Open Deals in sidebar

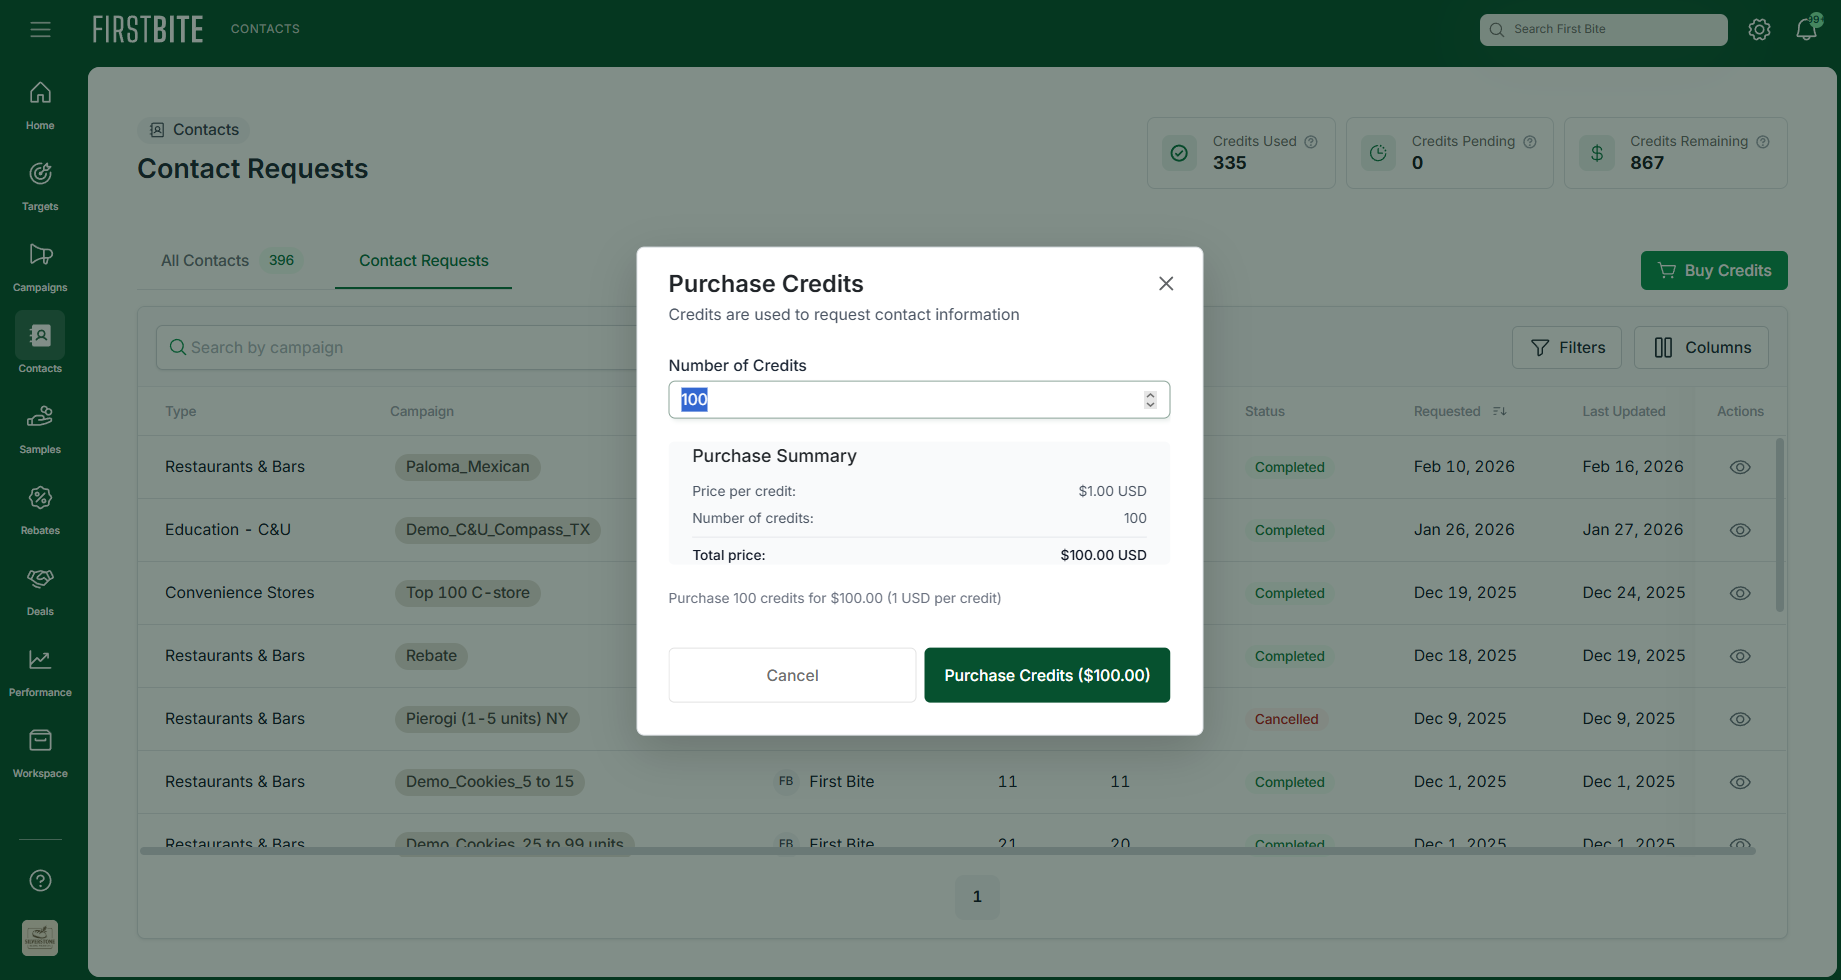[40, 592]
